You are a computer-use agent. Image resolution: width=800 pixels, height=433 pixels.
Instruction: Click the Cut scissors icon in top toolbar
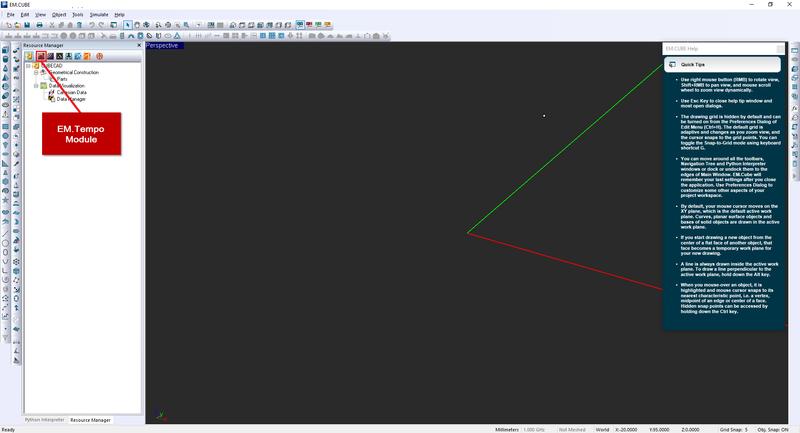tap(52, 25)
